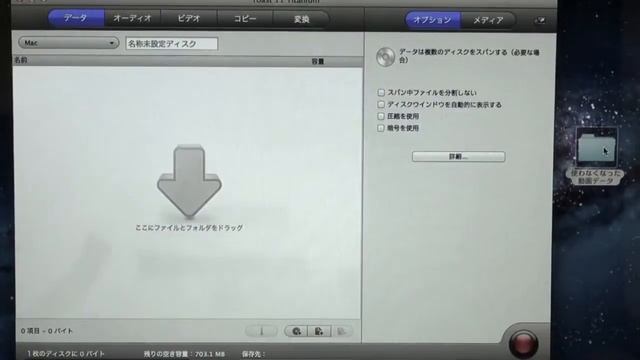Toggle ディスクウインドウを自動的に表示する checkbox

(x=381, y=104)
